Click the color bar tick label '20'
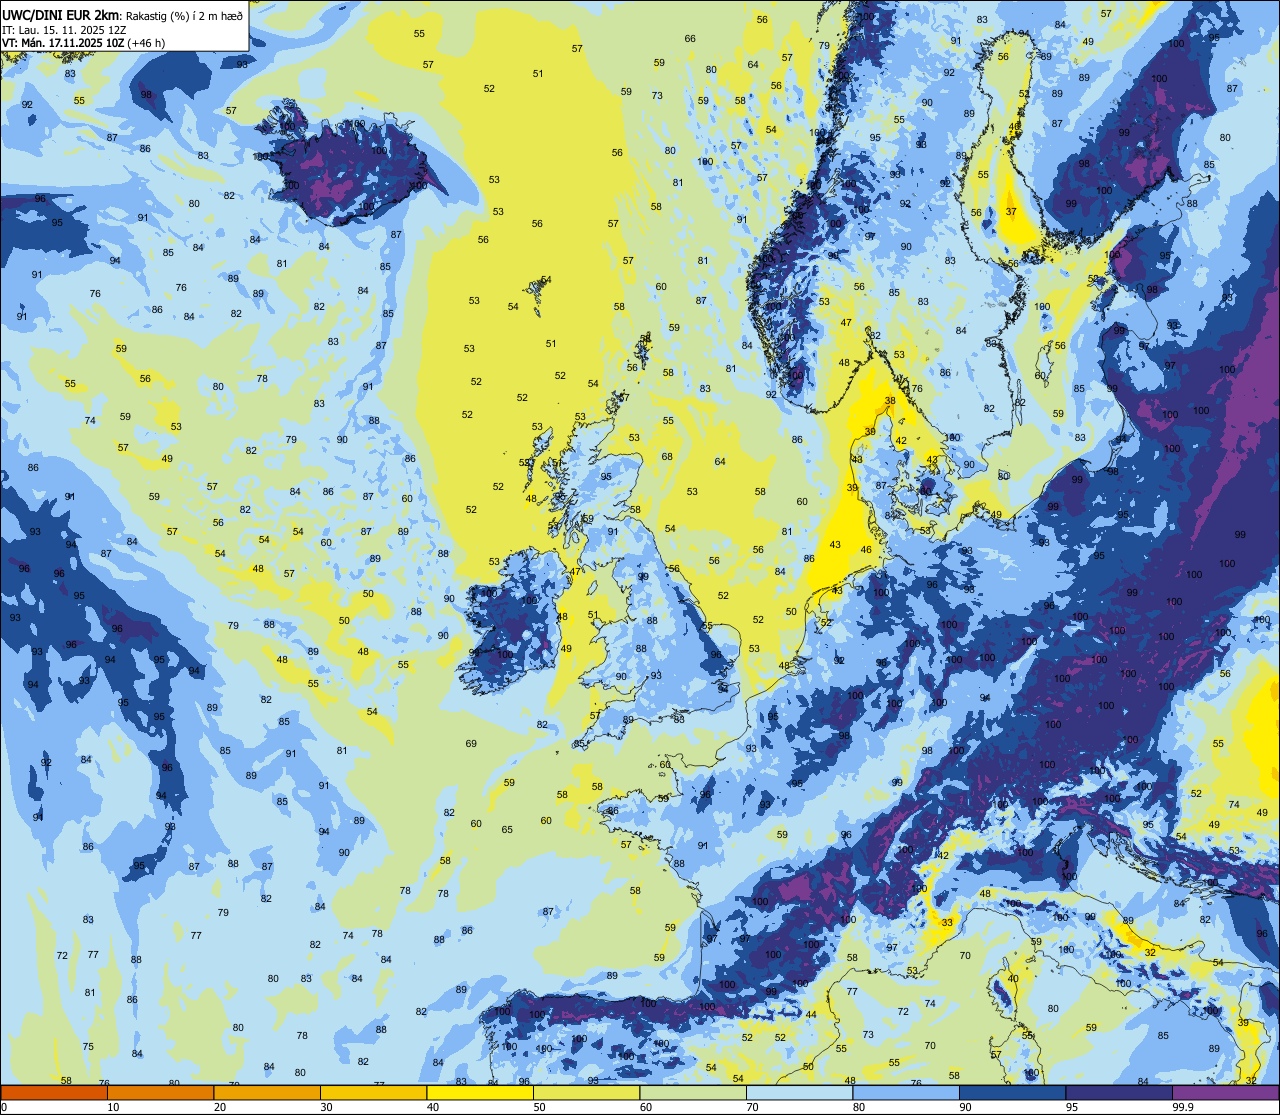The height and width of the screenshot is (1115, 1280). (x=220, y=1107)
